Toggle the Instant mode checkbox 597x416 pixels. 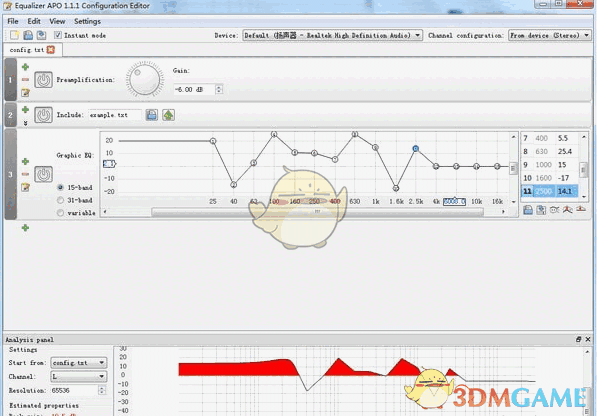tap(57, 35)
